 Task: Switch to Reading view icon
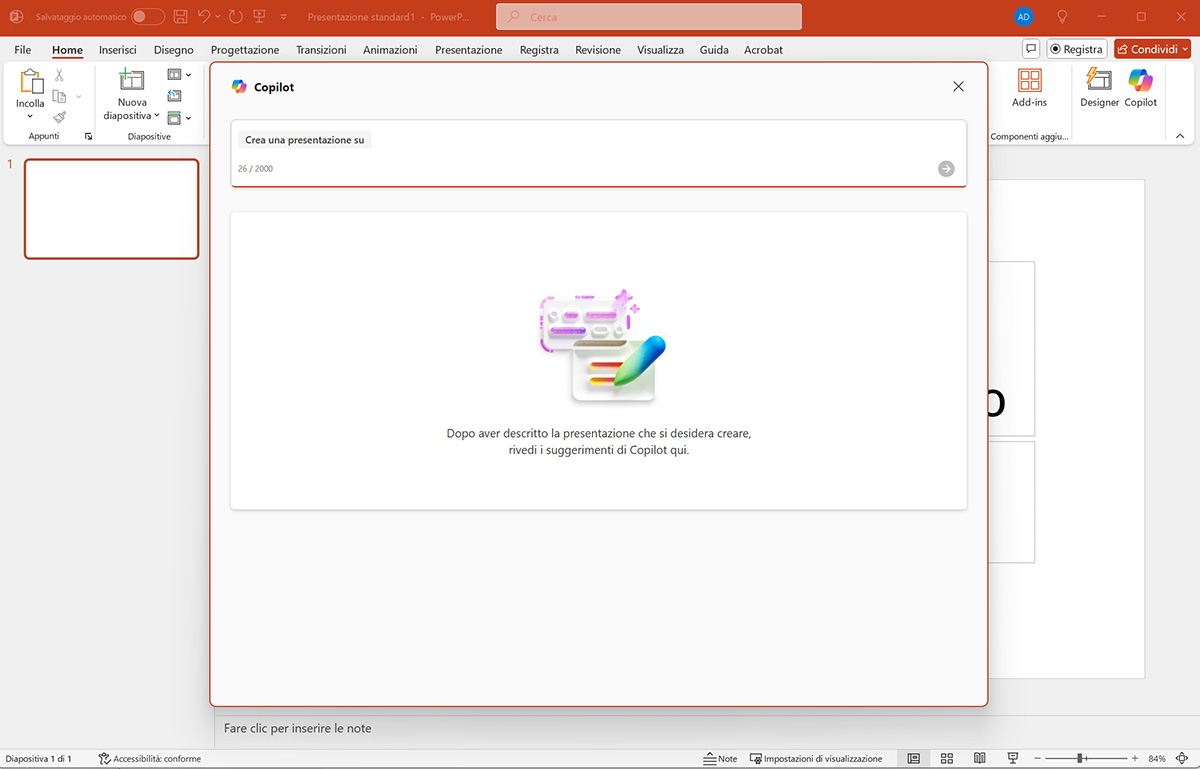coord(980,759)
